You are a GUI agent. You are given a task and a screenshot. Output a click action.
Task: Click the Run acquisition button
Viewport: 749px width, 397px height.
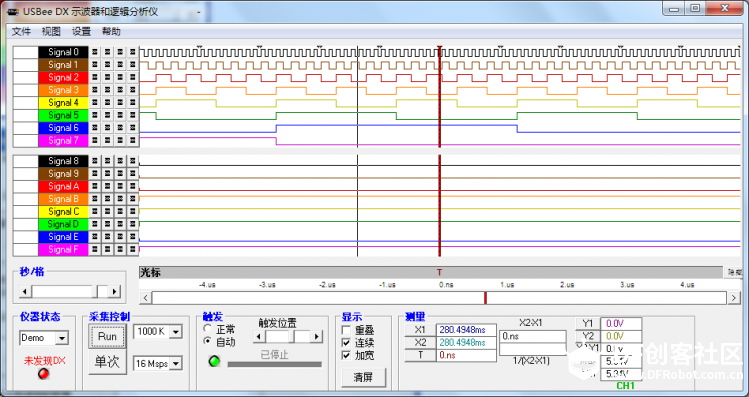click(x=107, y=336)
